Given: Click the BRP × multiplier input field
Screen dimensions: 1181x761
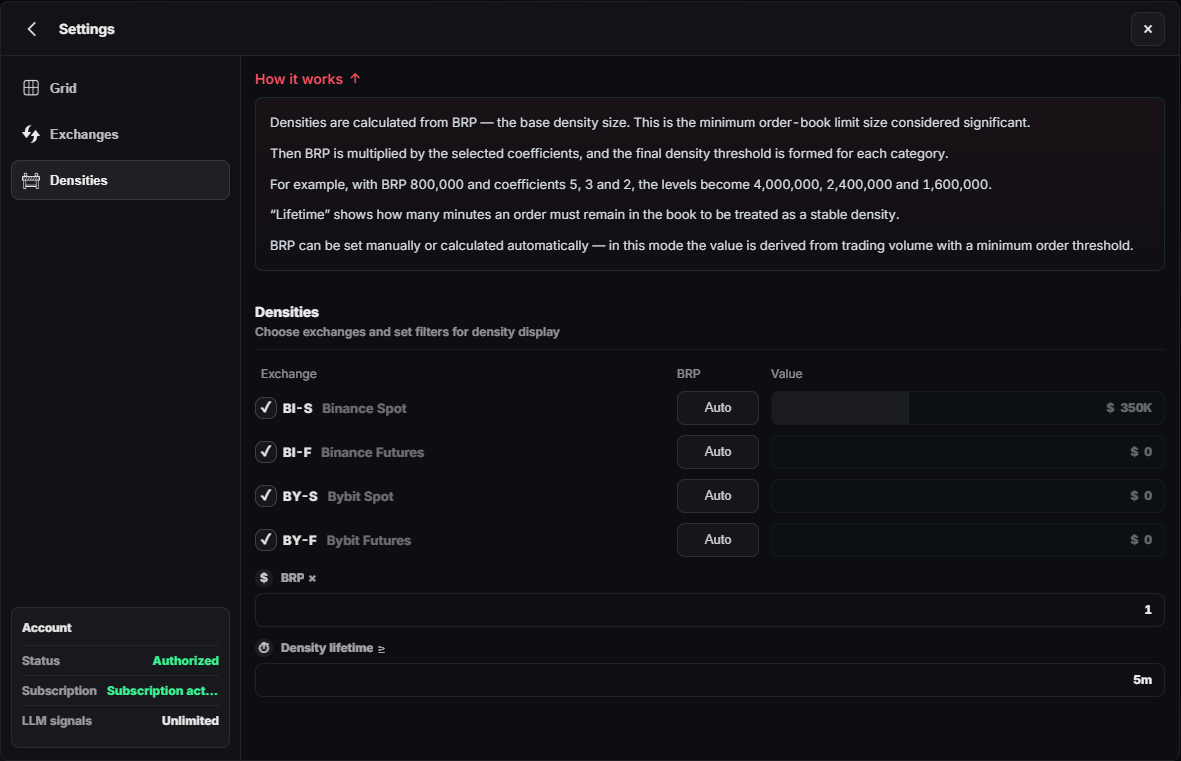Looking at the screenshot, I should [709, 610].
